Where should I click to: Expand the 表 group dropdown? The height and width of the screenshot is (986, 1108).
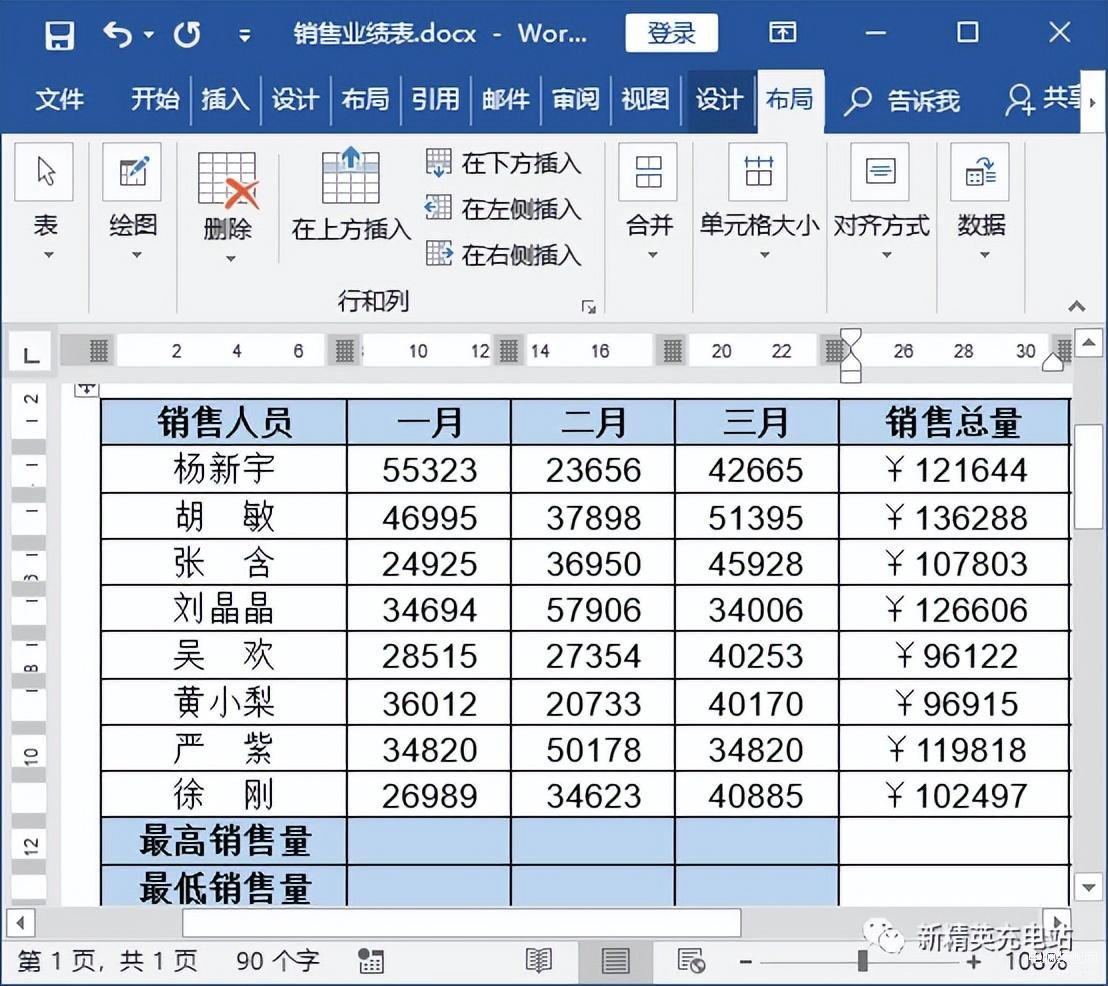pyautogui.click(x=46, y=203)
